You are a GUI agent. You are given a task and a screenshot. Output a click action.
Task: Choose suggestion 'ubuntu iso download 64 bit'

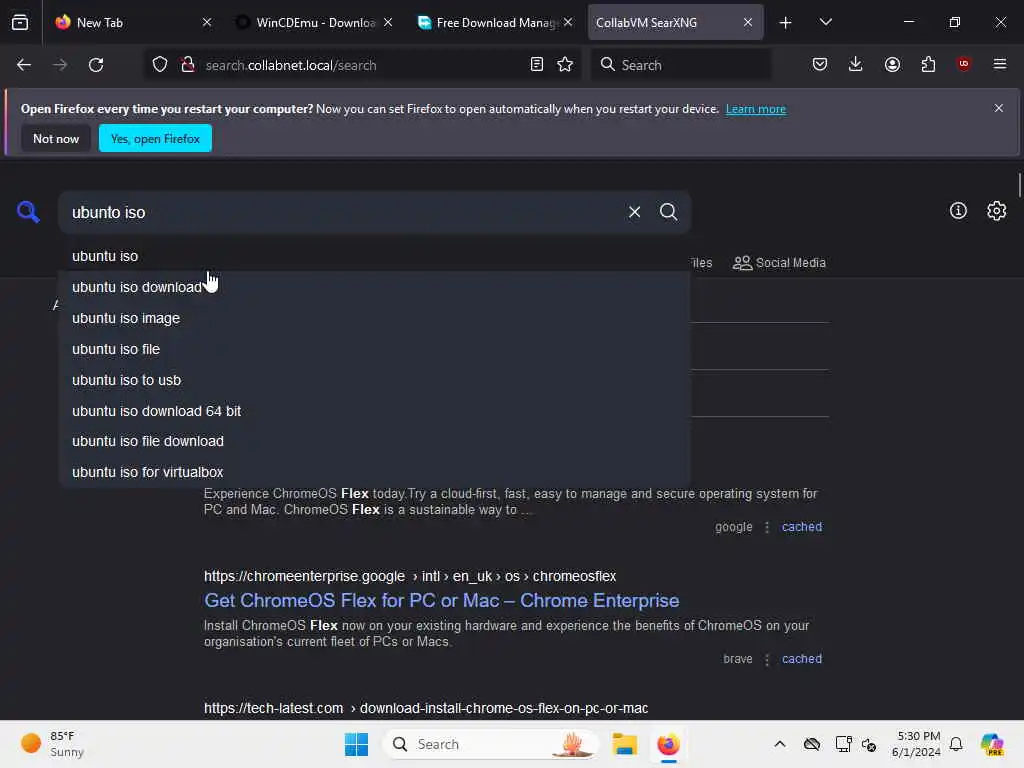[375, 411]
